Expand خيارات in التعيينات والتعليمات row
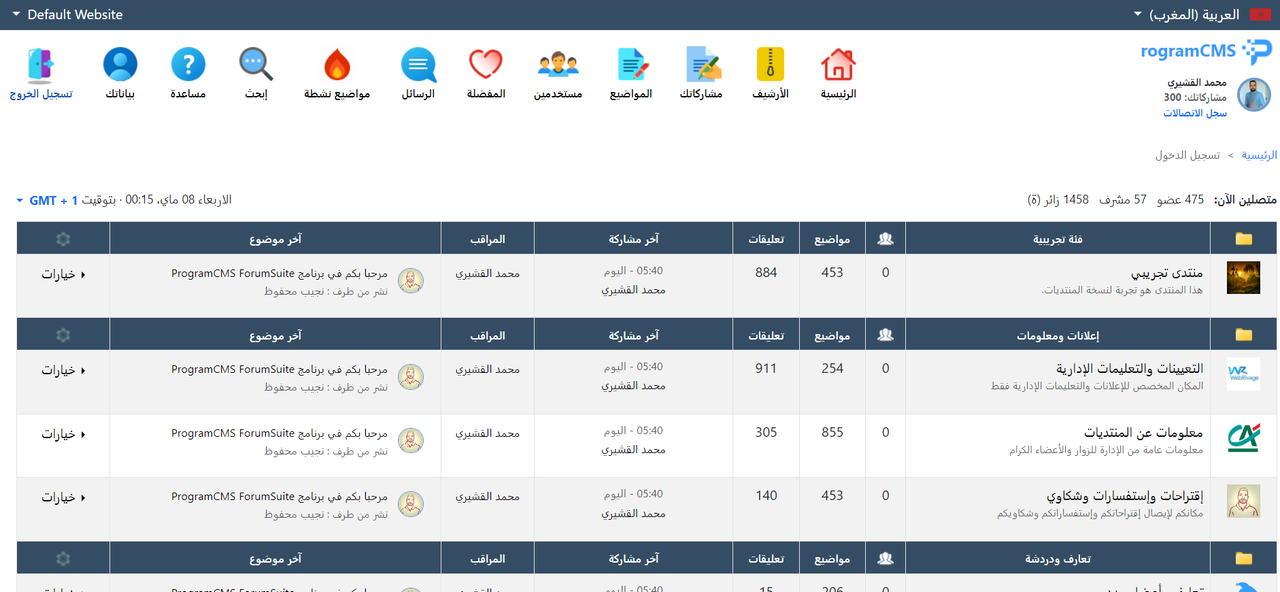The height and width of the screenshot is (592, 1280). [63, 370]
